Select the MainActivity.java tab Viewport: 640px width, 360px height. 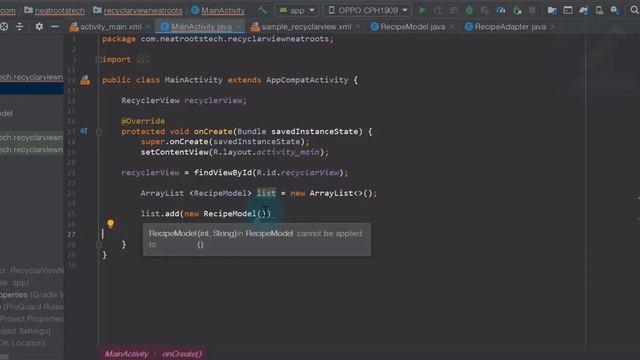pyautogui.click(x=201, y=27)
